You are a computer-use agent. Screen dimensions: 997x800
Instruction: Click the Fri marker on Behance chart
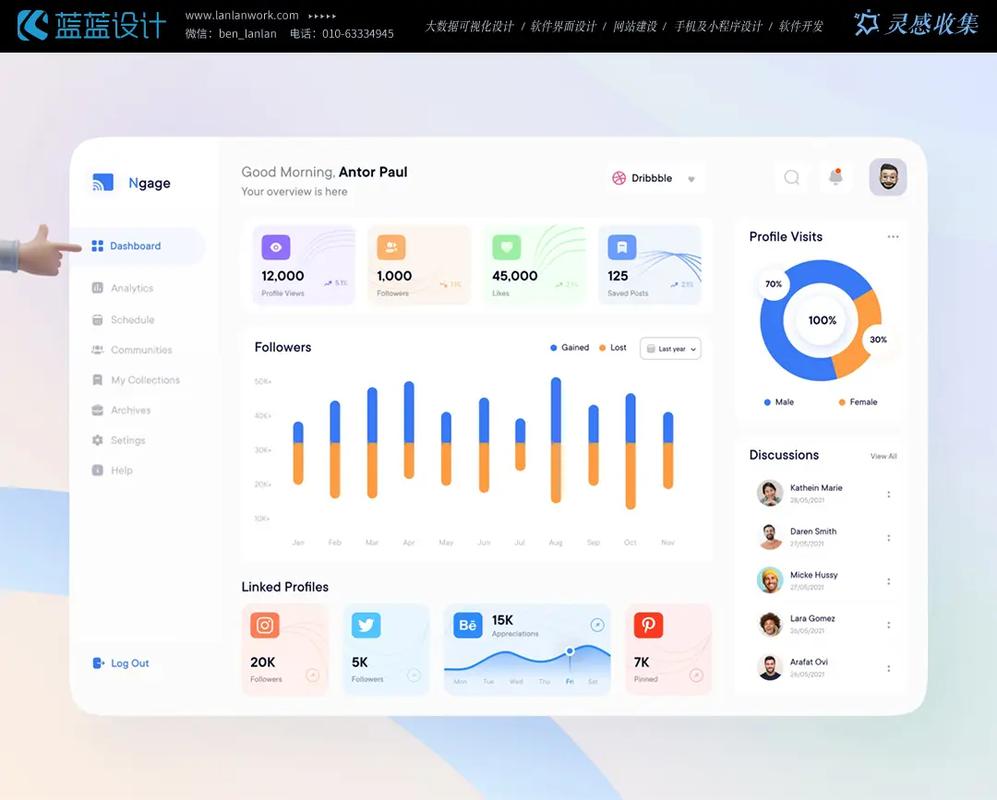pos(570,651)
